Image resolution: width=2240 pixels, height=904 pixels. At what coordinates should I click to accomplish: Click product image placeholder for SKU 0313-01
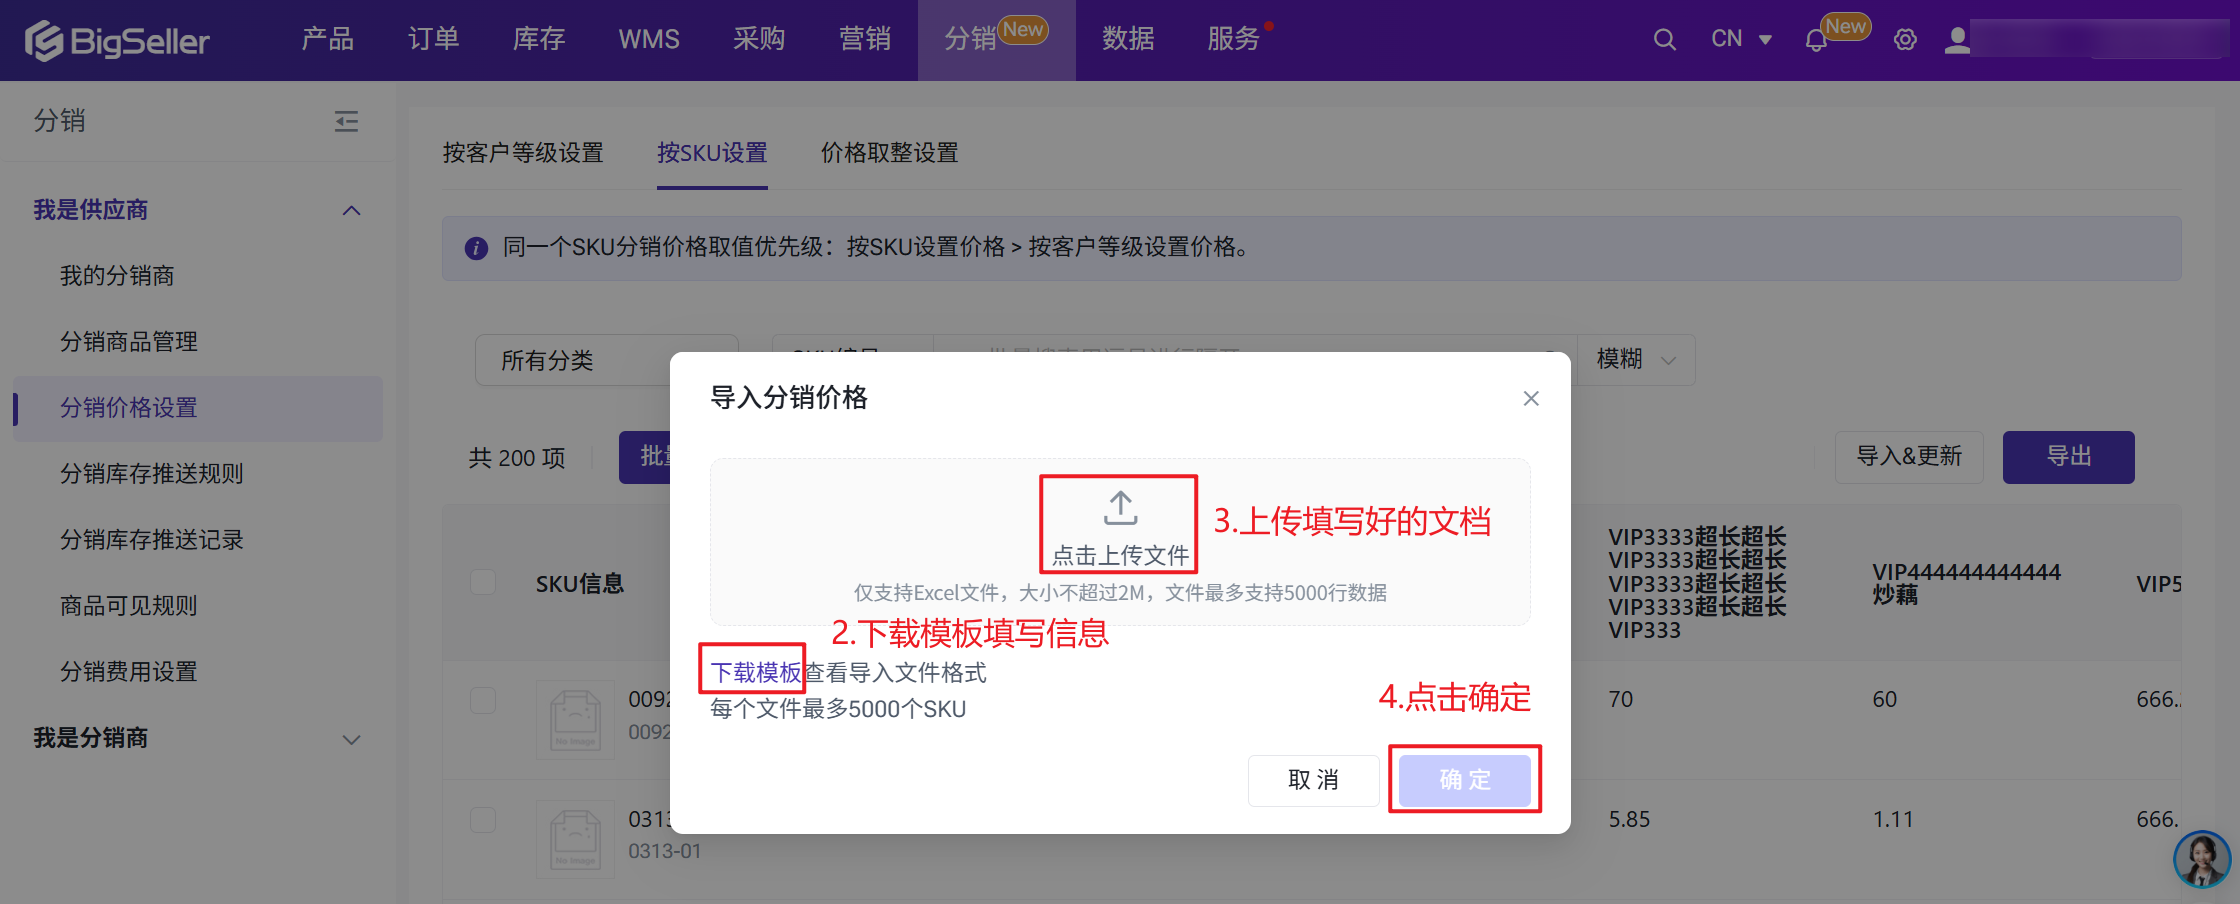click(575, 838)
